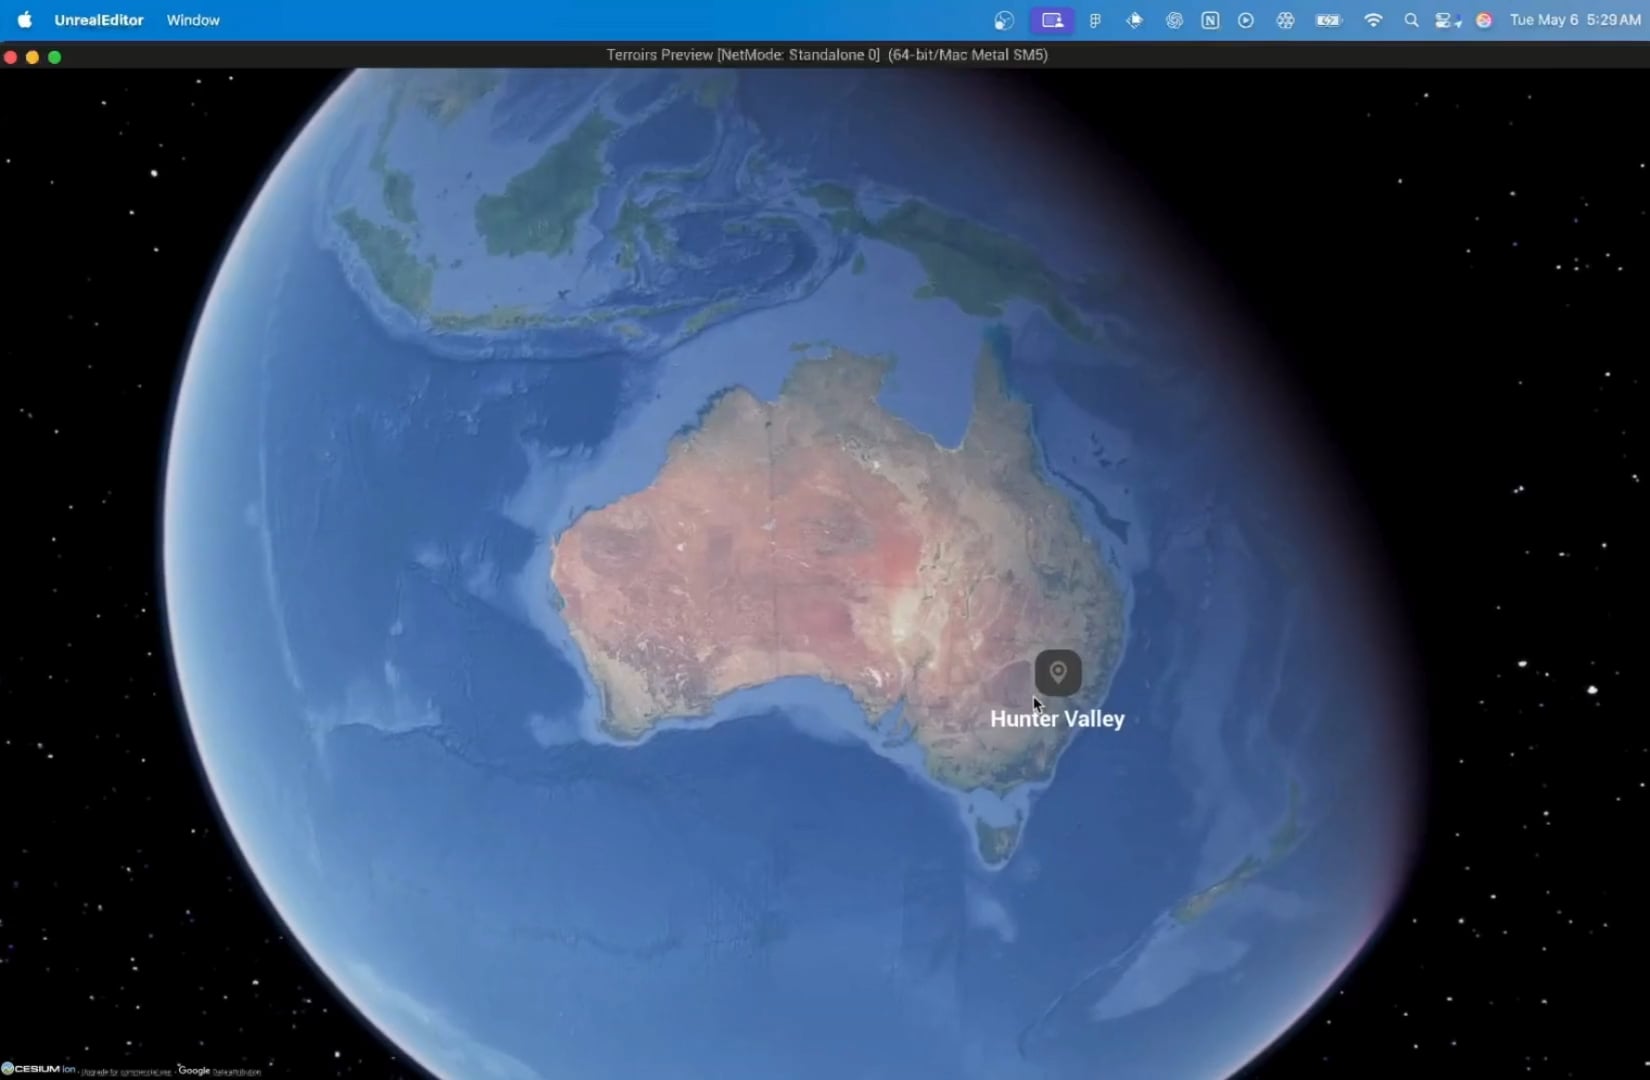Open Spotlight search magnifier icon
Screen dimensions: 1650x1080
click(x=1411, y=20)
